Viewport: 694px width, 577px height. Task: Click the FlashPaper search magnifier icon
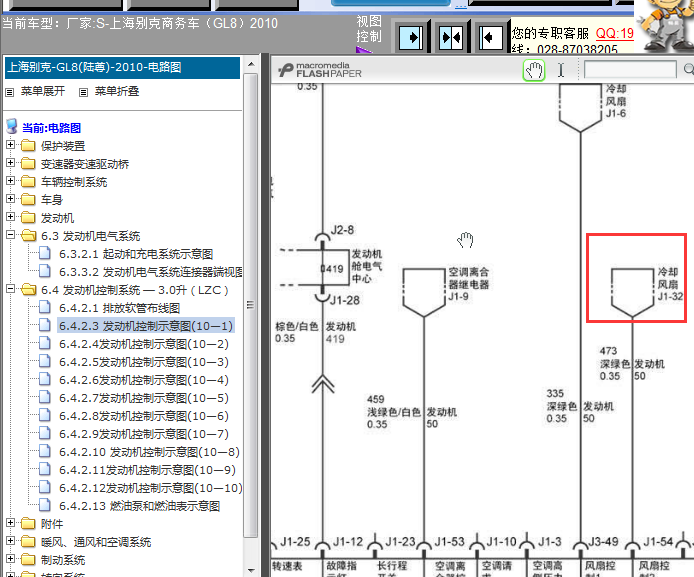point(689,69)
